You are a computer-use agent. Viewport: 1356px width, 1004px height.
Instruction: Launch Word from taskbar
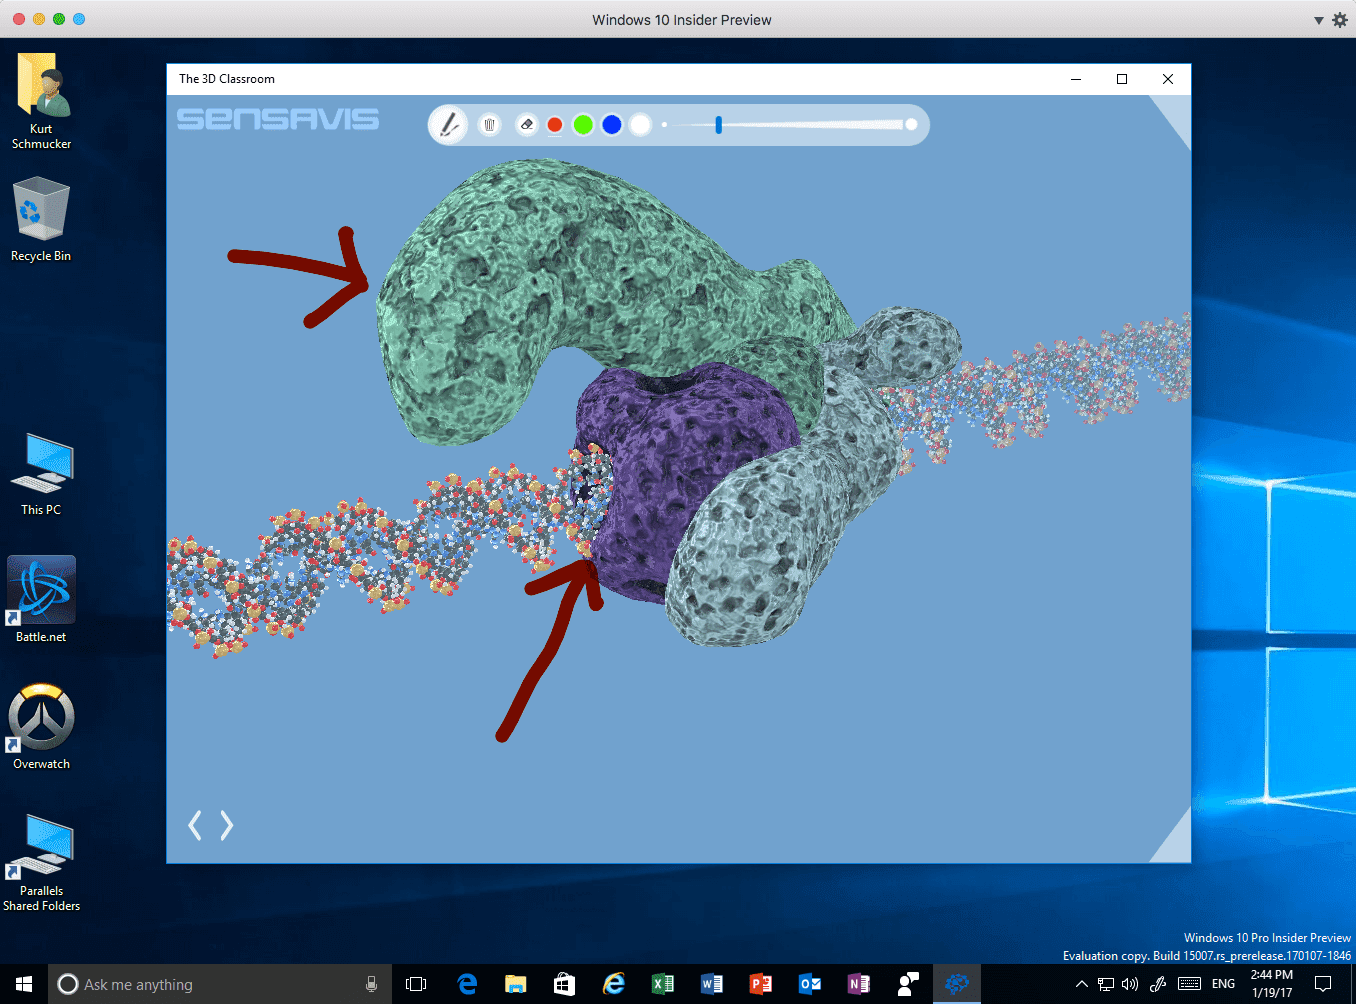tap(711, 984)
